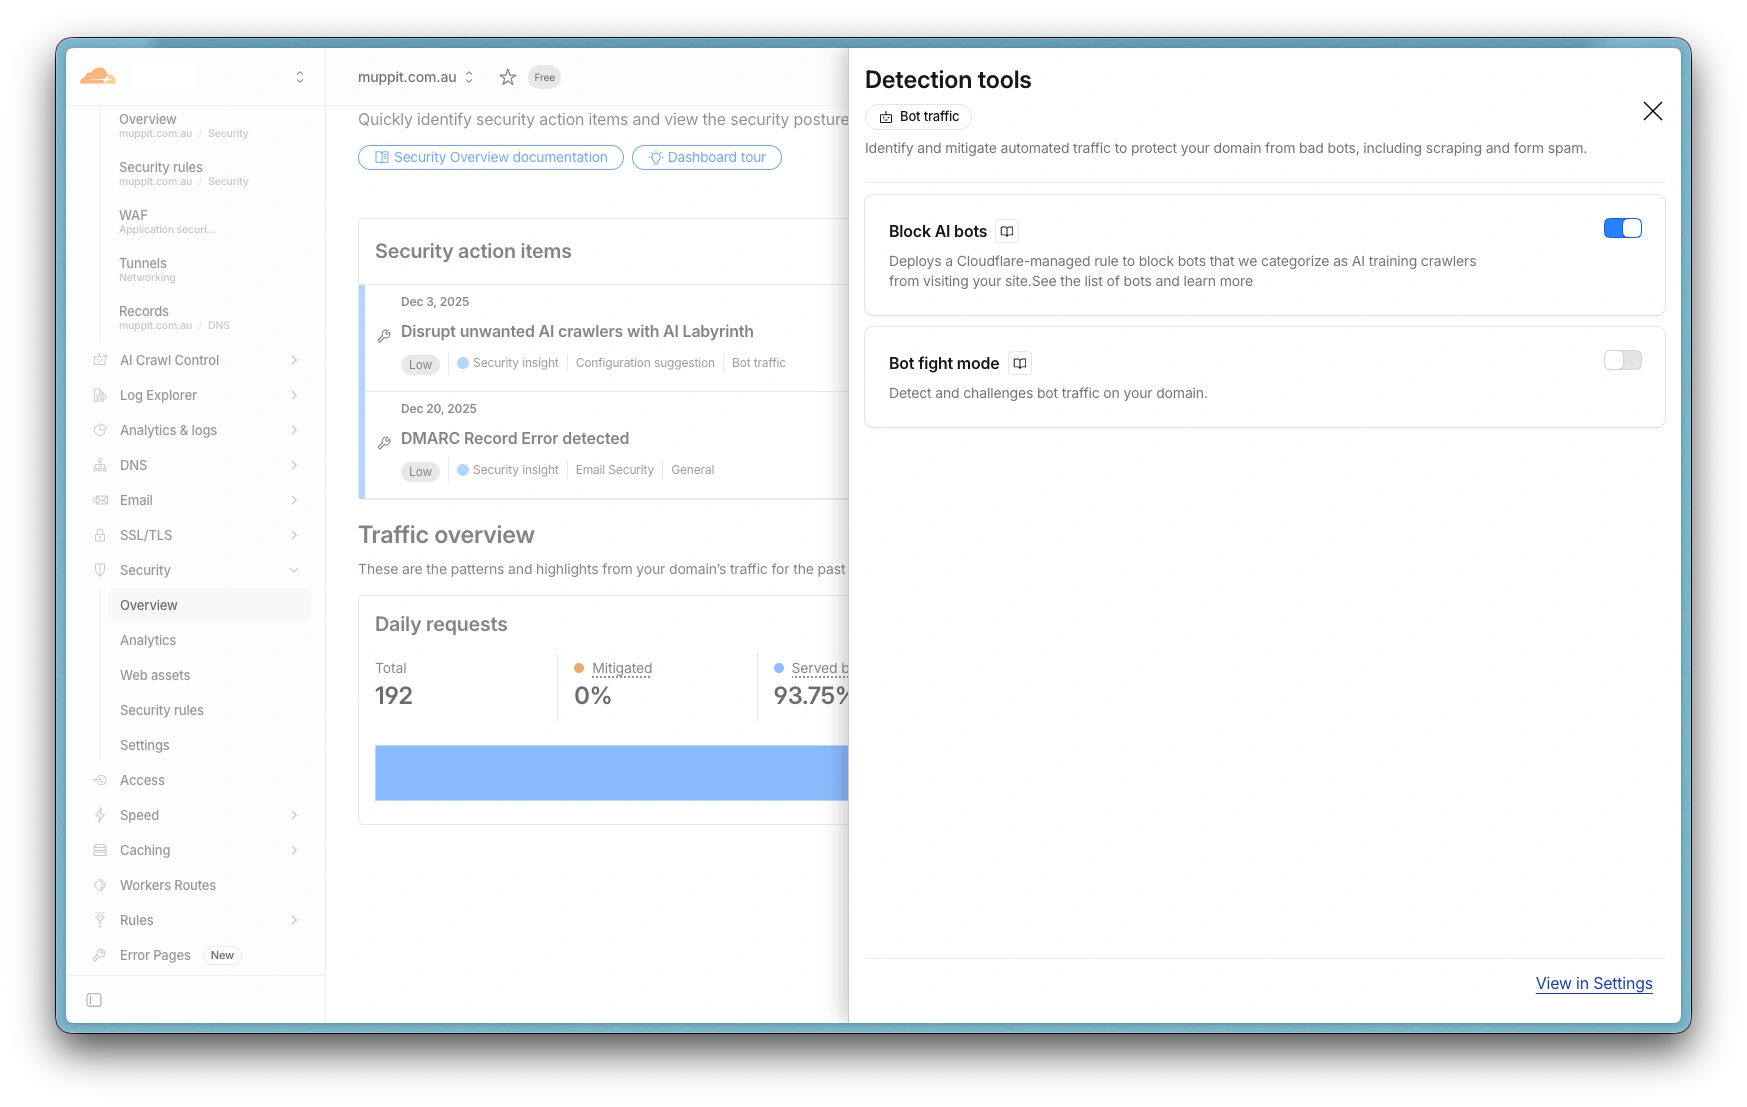Collapse the Security section in sidebar
Image resolution: width=1747 pixels, height=1107 pixels.
(x=294, y=570)
